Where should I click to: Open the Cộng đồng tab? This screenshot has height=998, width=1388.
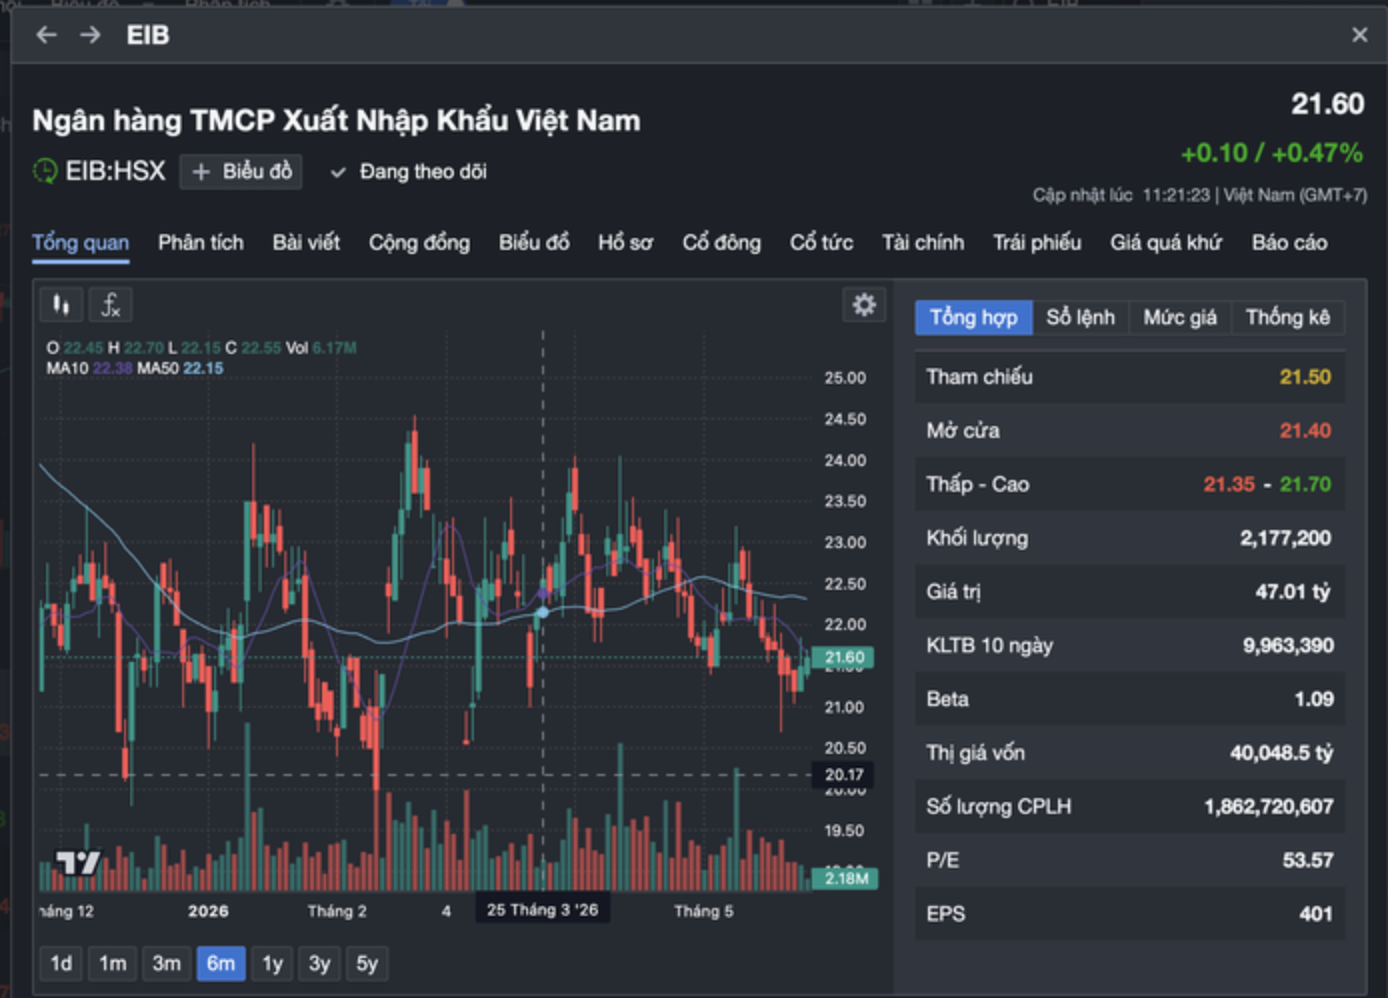(419, 243)
